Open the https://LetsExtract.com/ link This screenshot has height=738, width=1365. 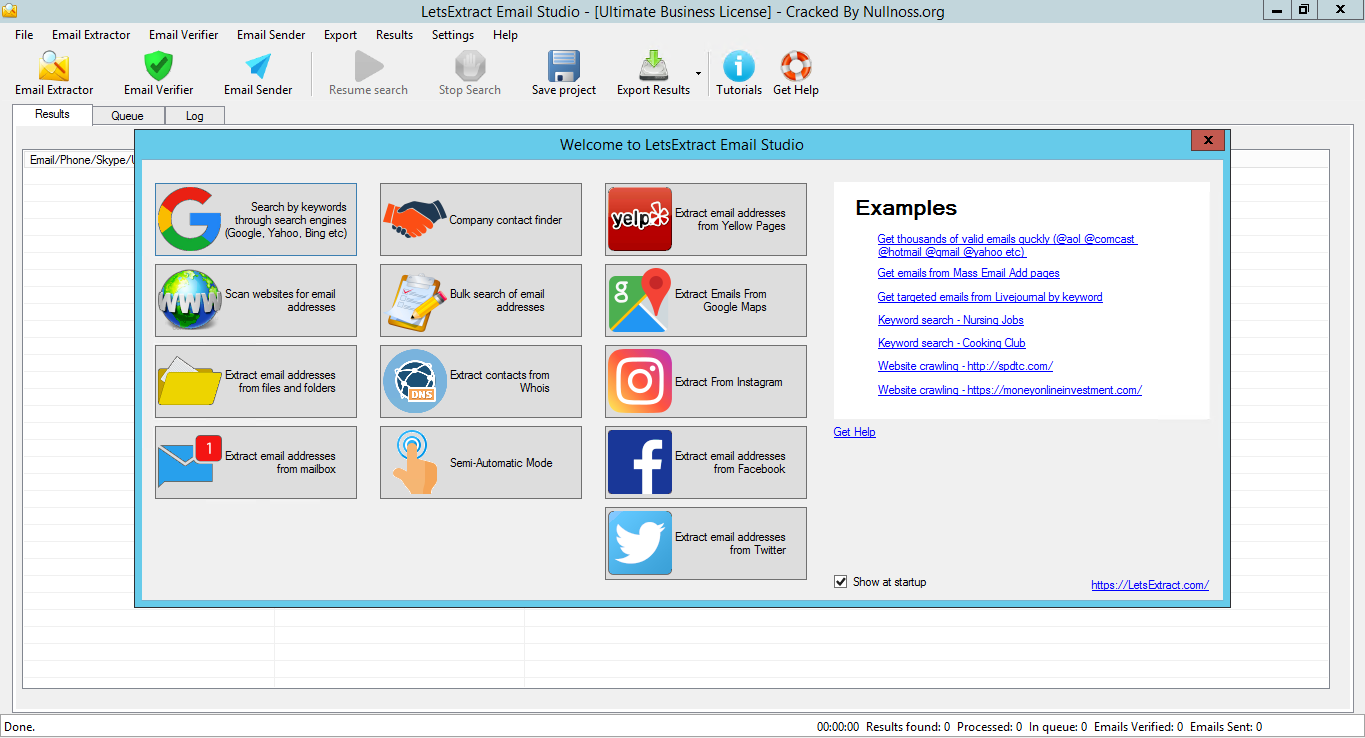[1150, 585]
